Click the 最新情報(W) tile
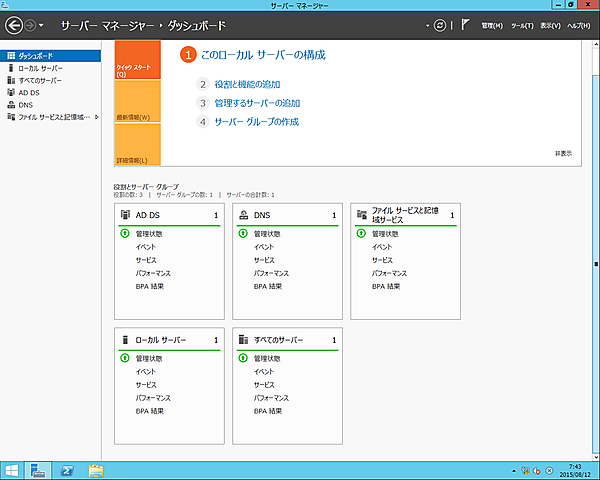Viewport: 600px width, 480px height. coord(138,101)
